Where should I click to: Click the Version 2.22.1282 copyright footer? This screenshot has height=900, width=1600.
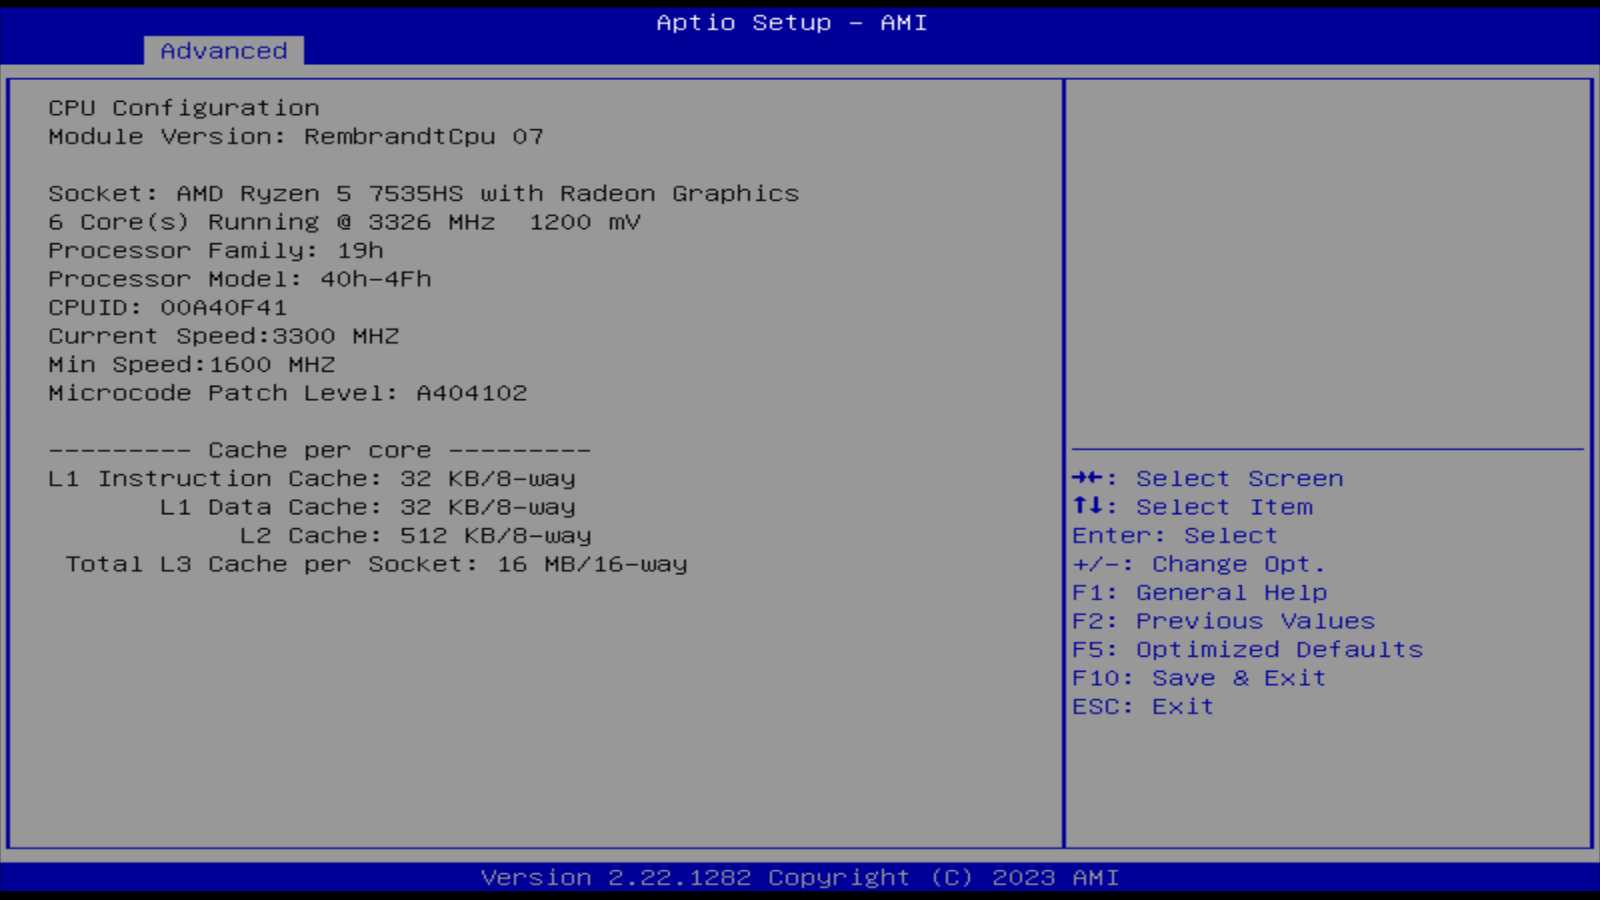pyautogui.click(x=800, y=877)
